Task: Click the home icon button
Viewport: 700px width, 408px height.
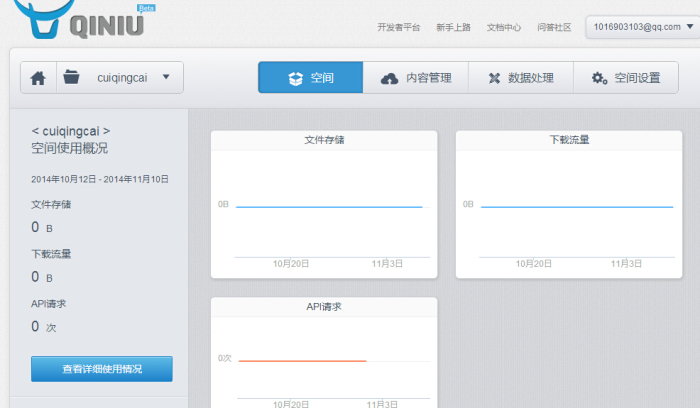Action: [38, 77]
